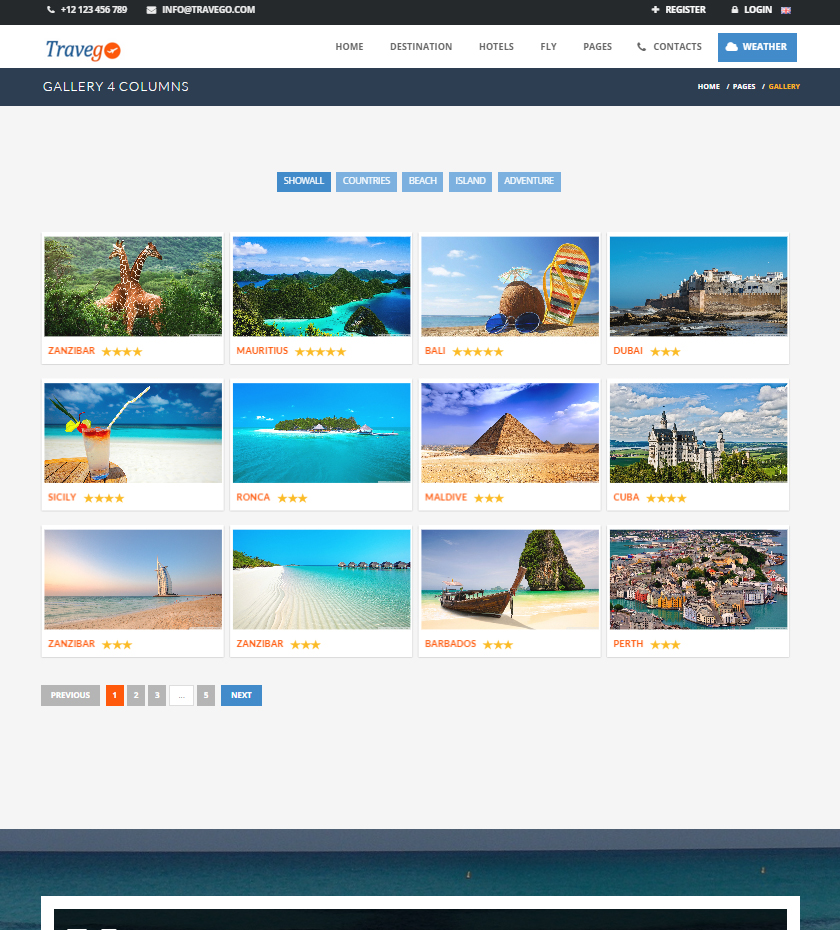Click the cloud icon in Weather button
Screen dimensions: 840x930
[x=731, y=47]
